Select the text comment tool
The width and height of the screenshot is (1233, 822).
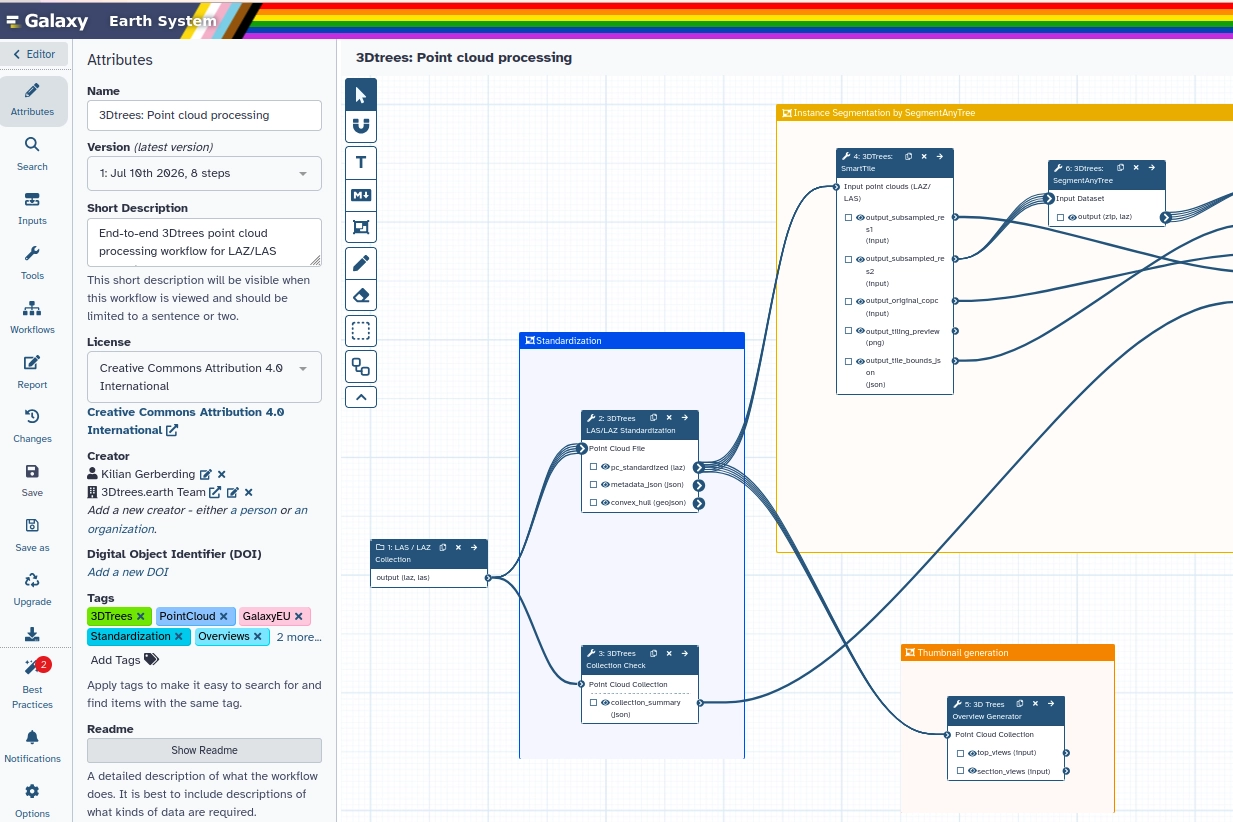click(361, 163)
